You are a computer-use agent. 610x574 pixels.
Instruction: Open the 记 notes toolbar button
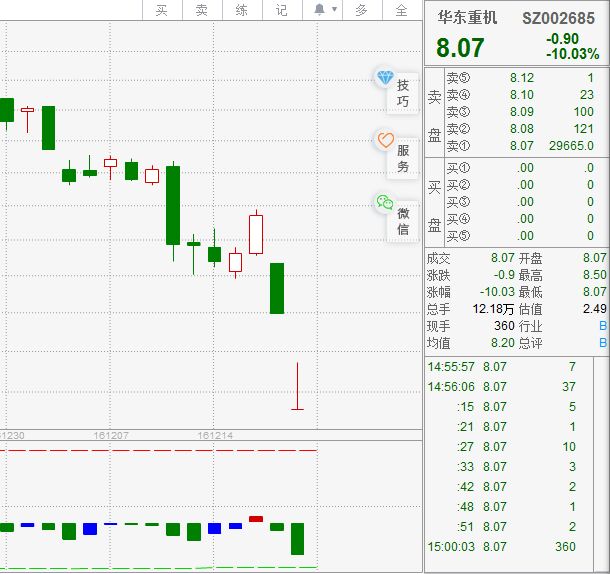pos(281,10)
